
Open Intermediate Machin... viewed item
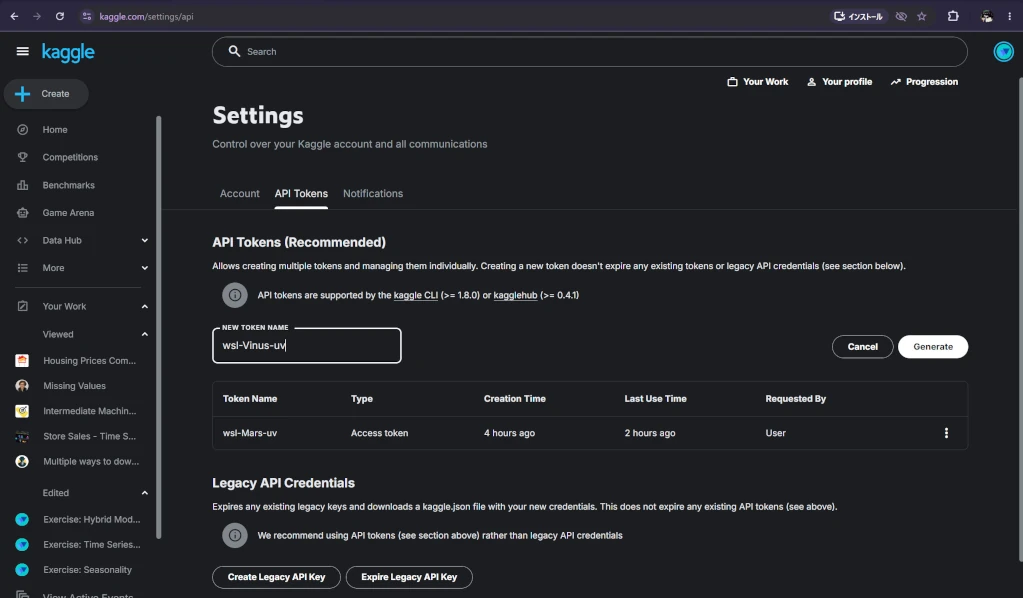(89, 411)
